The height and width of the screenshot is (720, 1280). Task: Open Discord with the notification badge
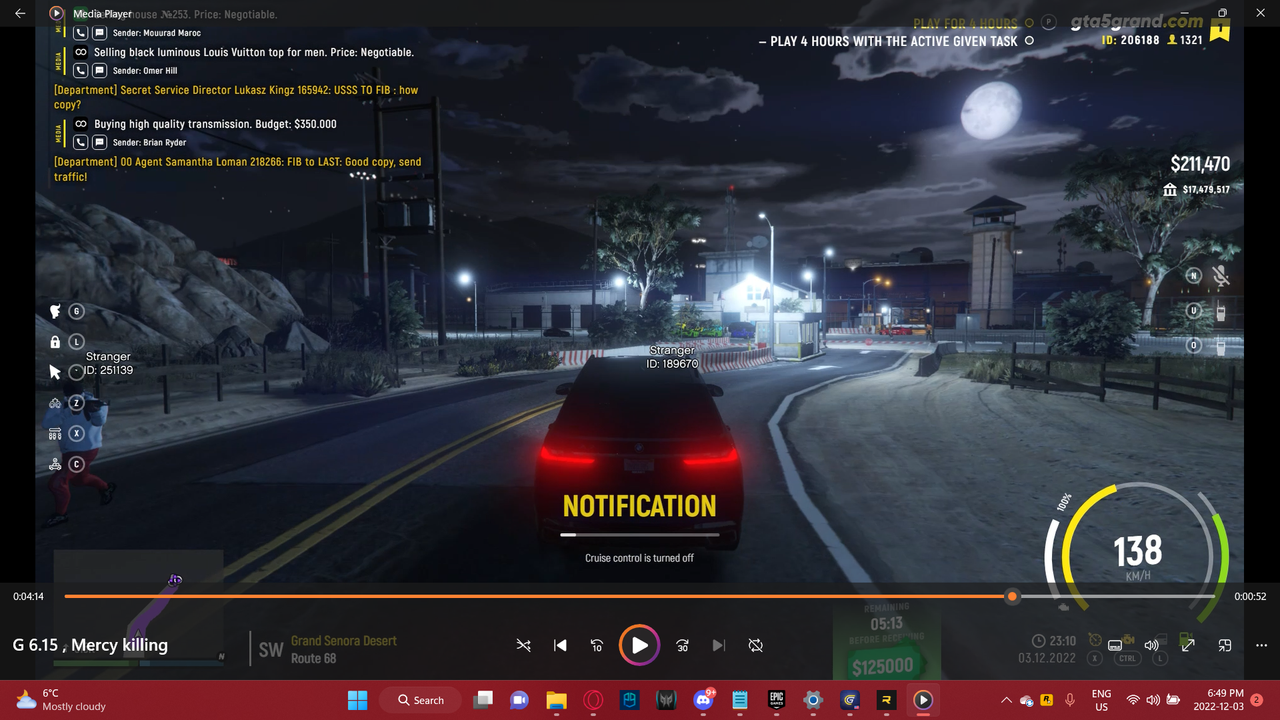click(703, 699)
